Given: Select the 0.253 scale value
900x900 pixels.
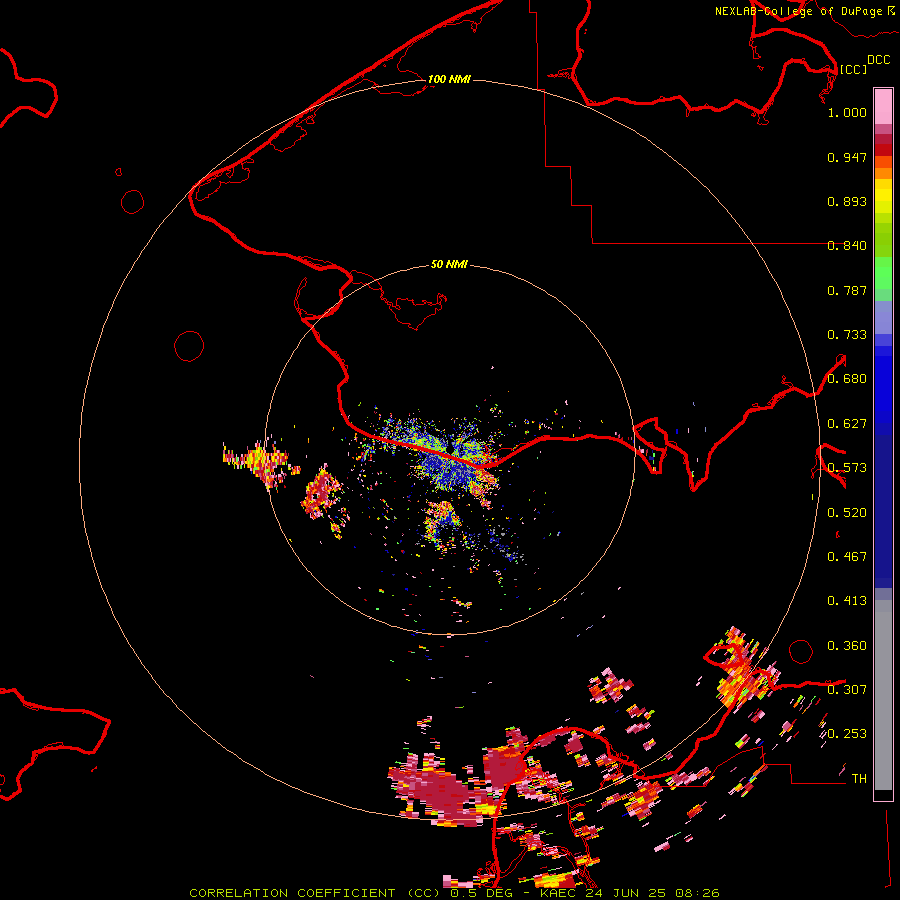Looking at the screenshot, I should click(847, 734).
